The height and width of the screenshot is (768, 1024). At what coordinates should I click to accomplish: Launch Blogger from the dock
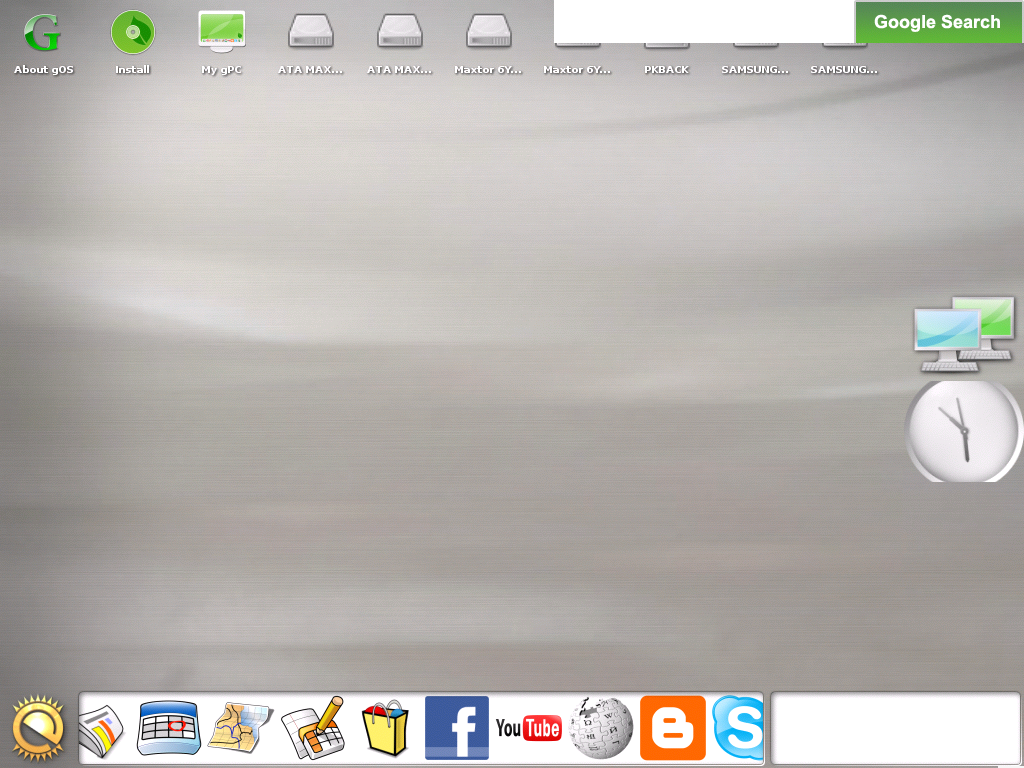[x=673, y=728]
